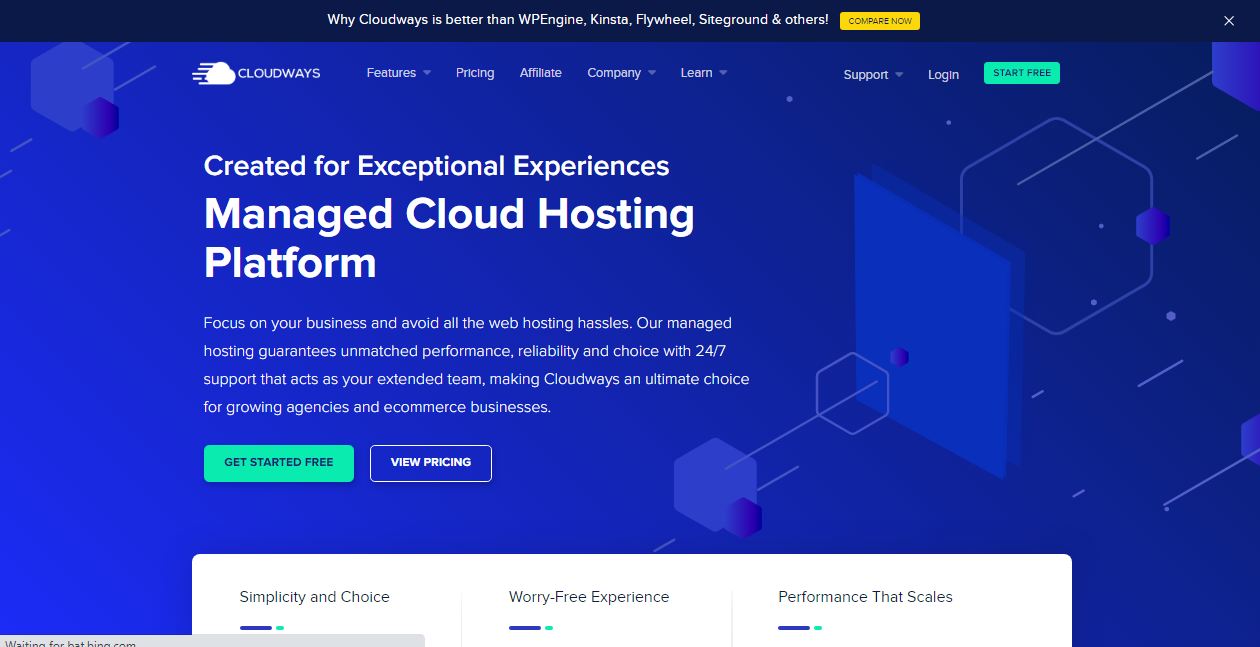1260x647 pixels.
Task: Expand the Support dropdown menu
Action: click(873, 75)
